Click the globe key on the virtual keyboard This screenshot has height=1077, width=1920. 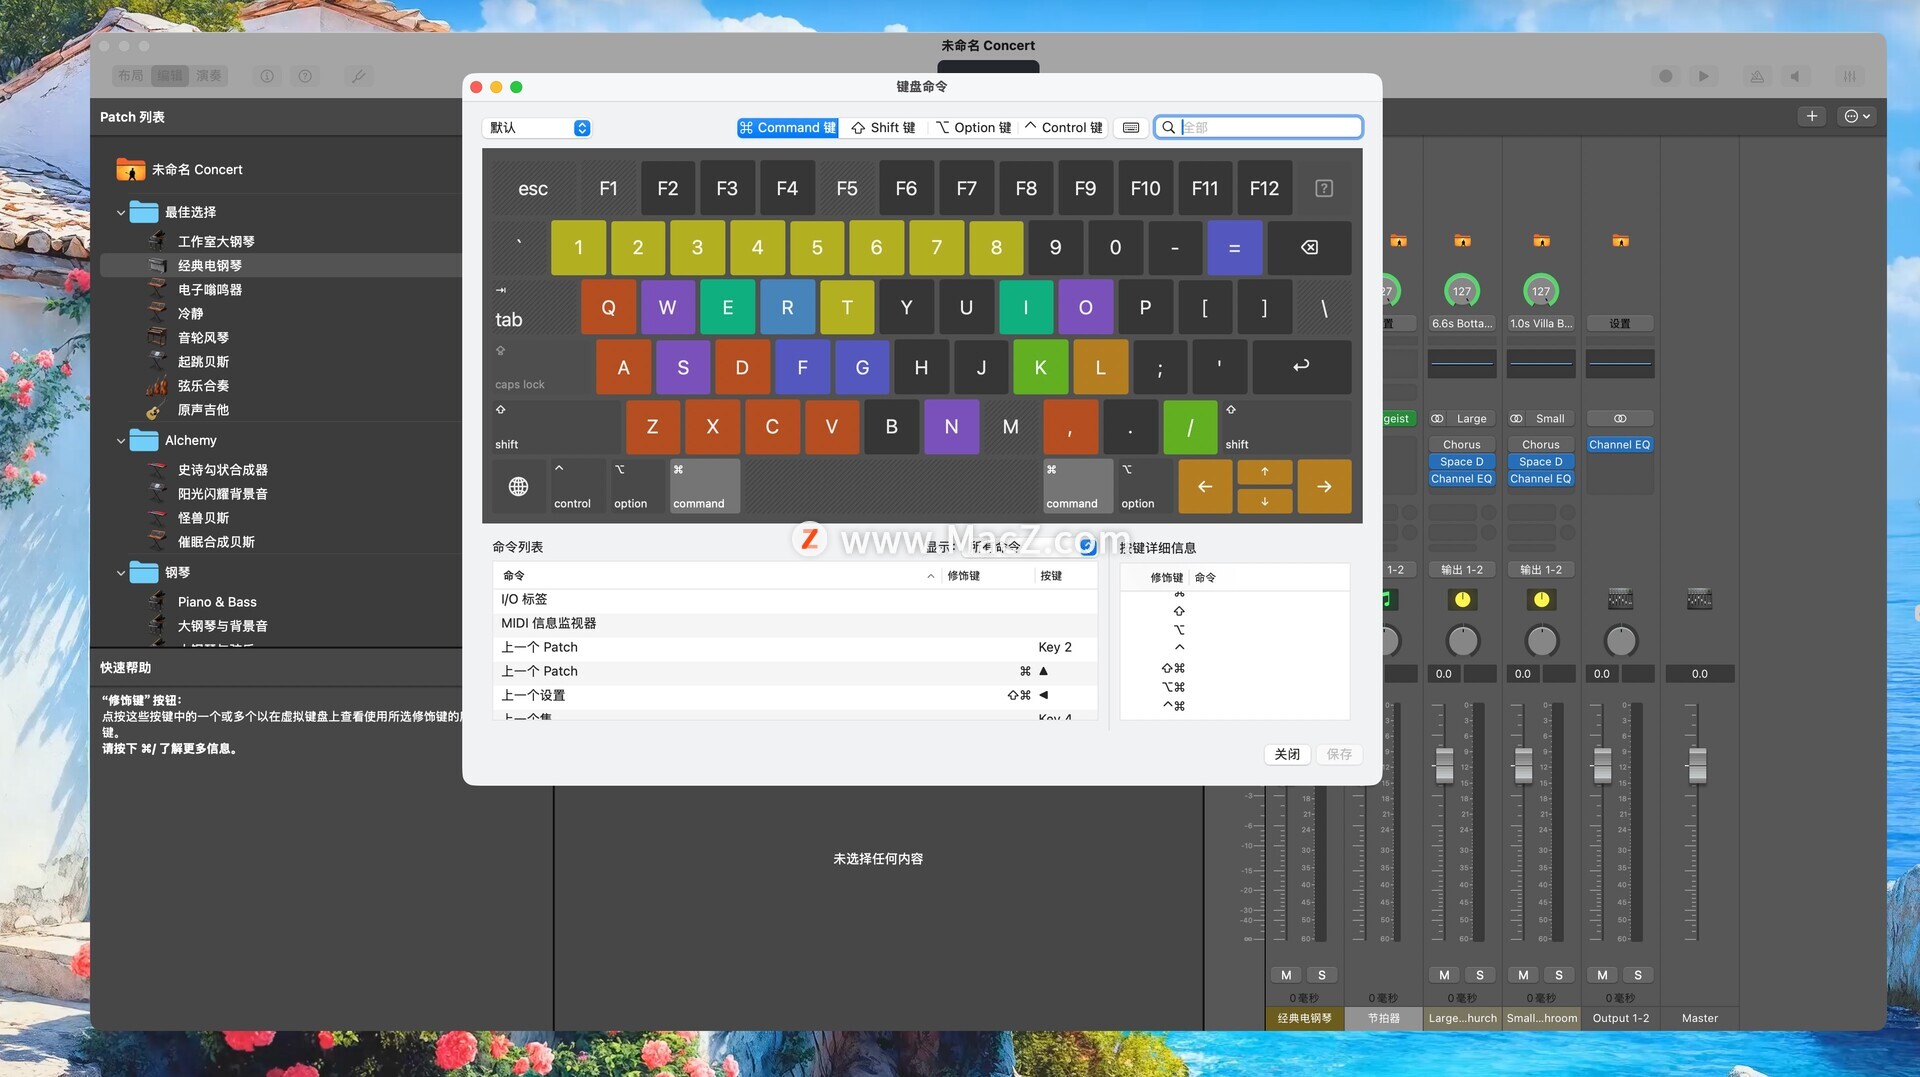tap(518, 486)
